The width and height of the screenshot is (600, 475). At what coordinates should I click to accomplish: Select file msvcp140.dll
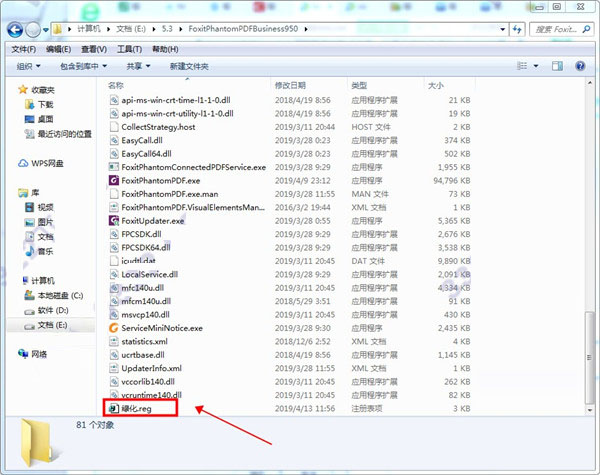(x=145, y=315)
